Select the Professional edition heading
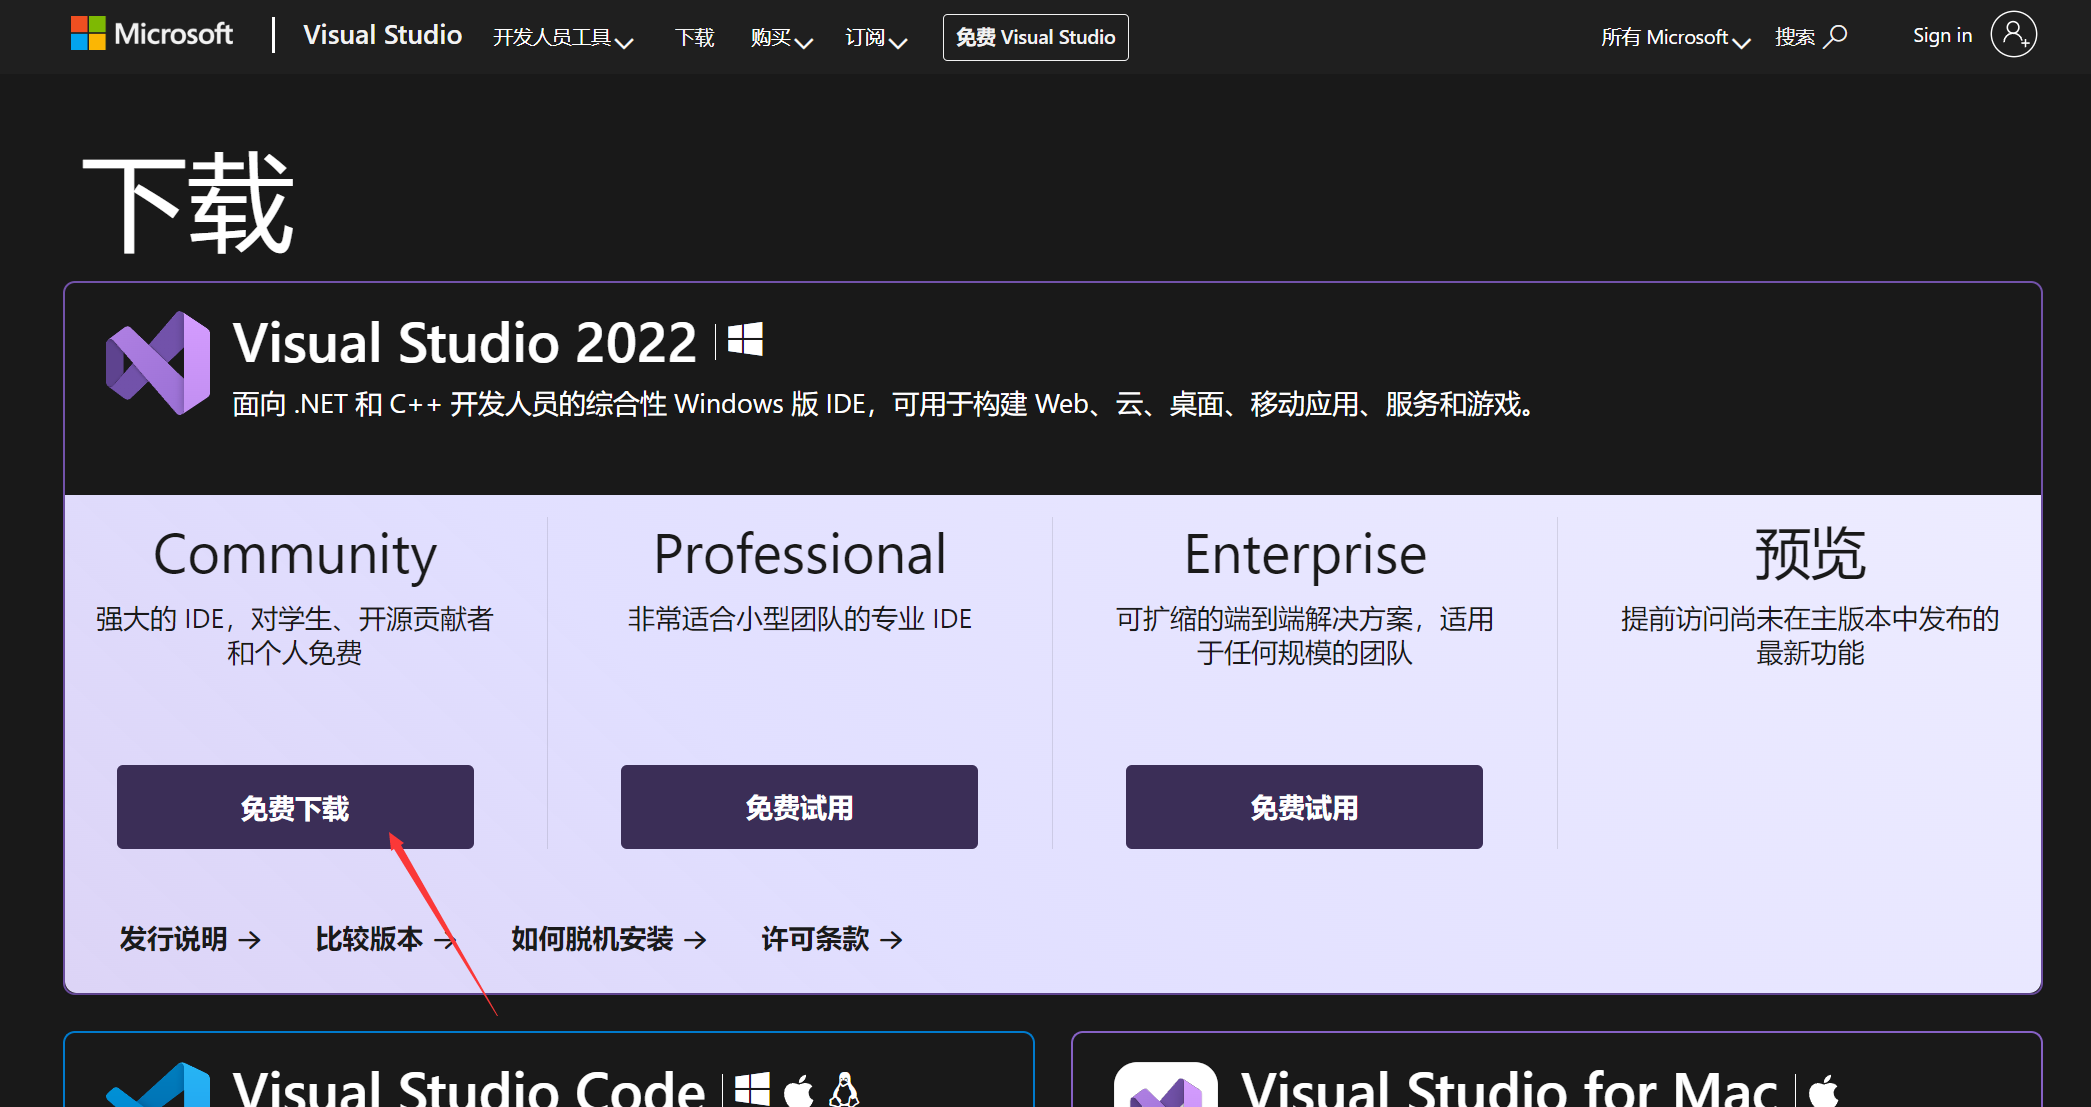This screenshot has height=1107, width=2091. tap(800, 554)
